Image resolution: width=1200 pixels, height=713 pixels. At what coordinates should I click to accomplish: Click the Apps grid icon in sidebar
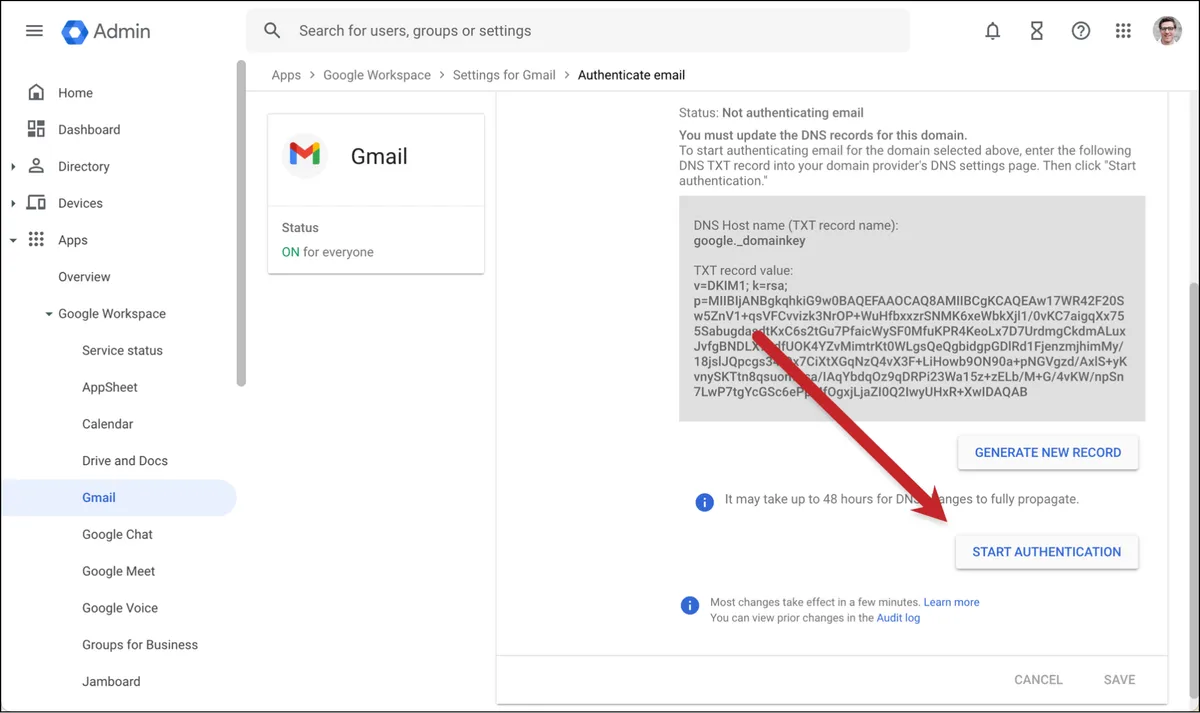tap(36, 240)
